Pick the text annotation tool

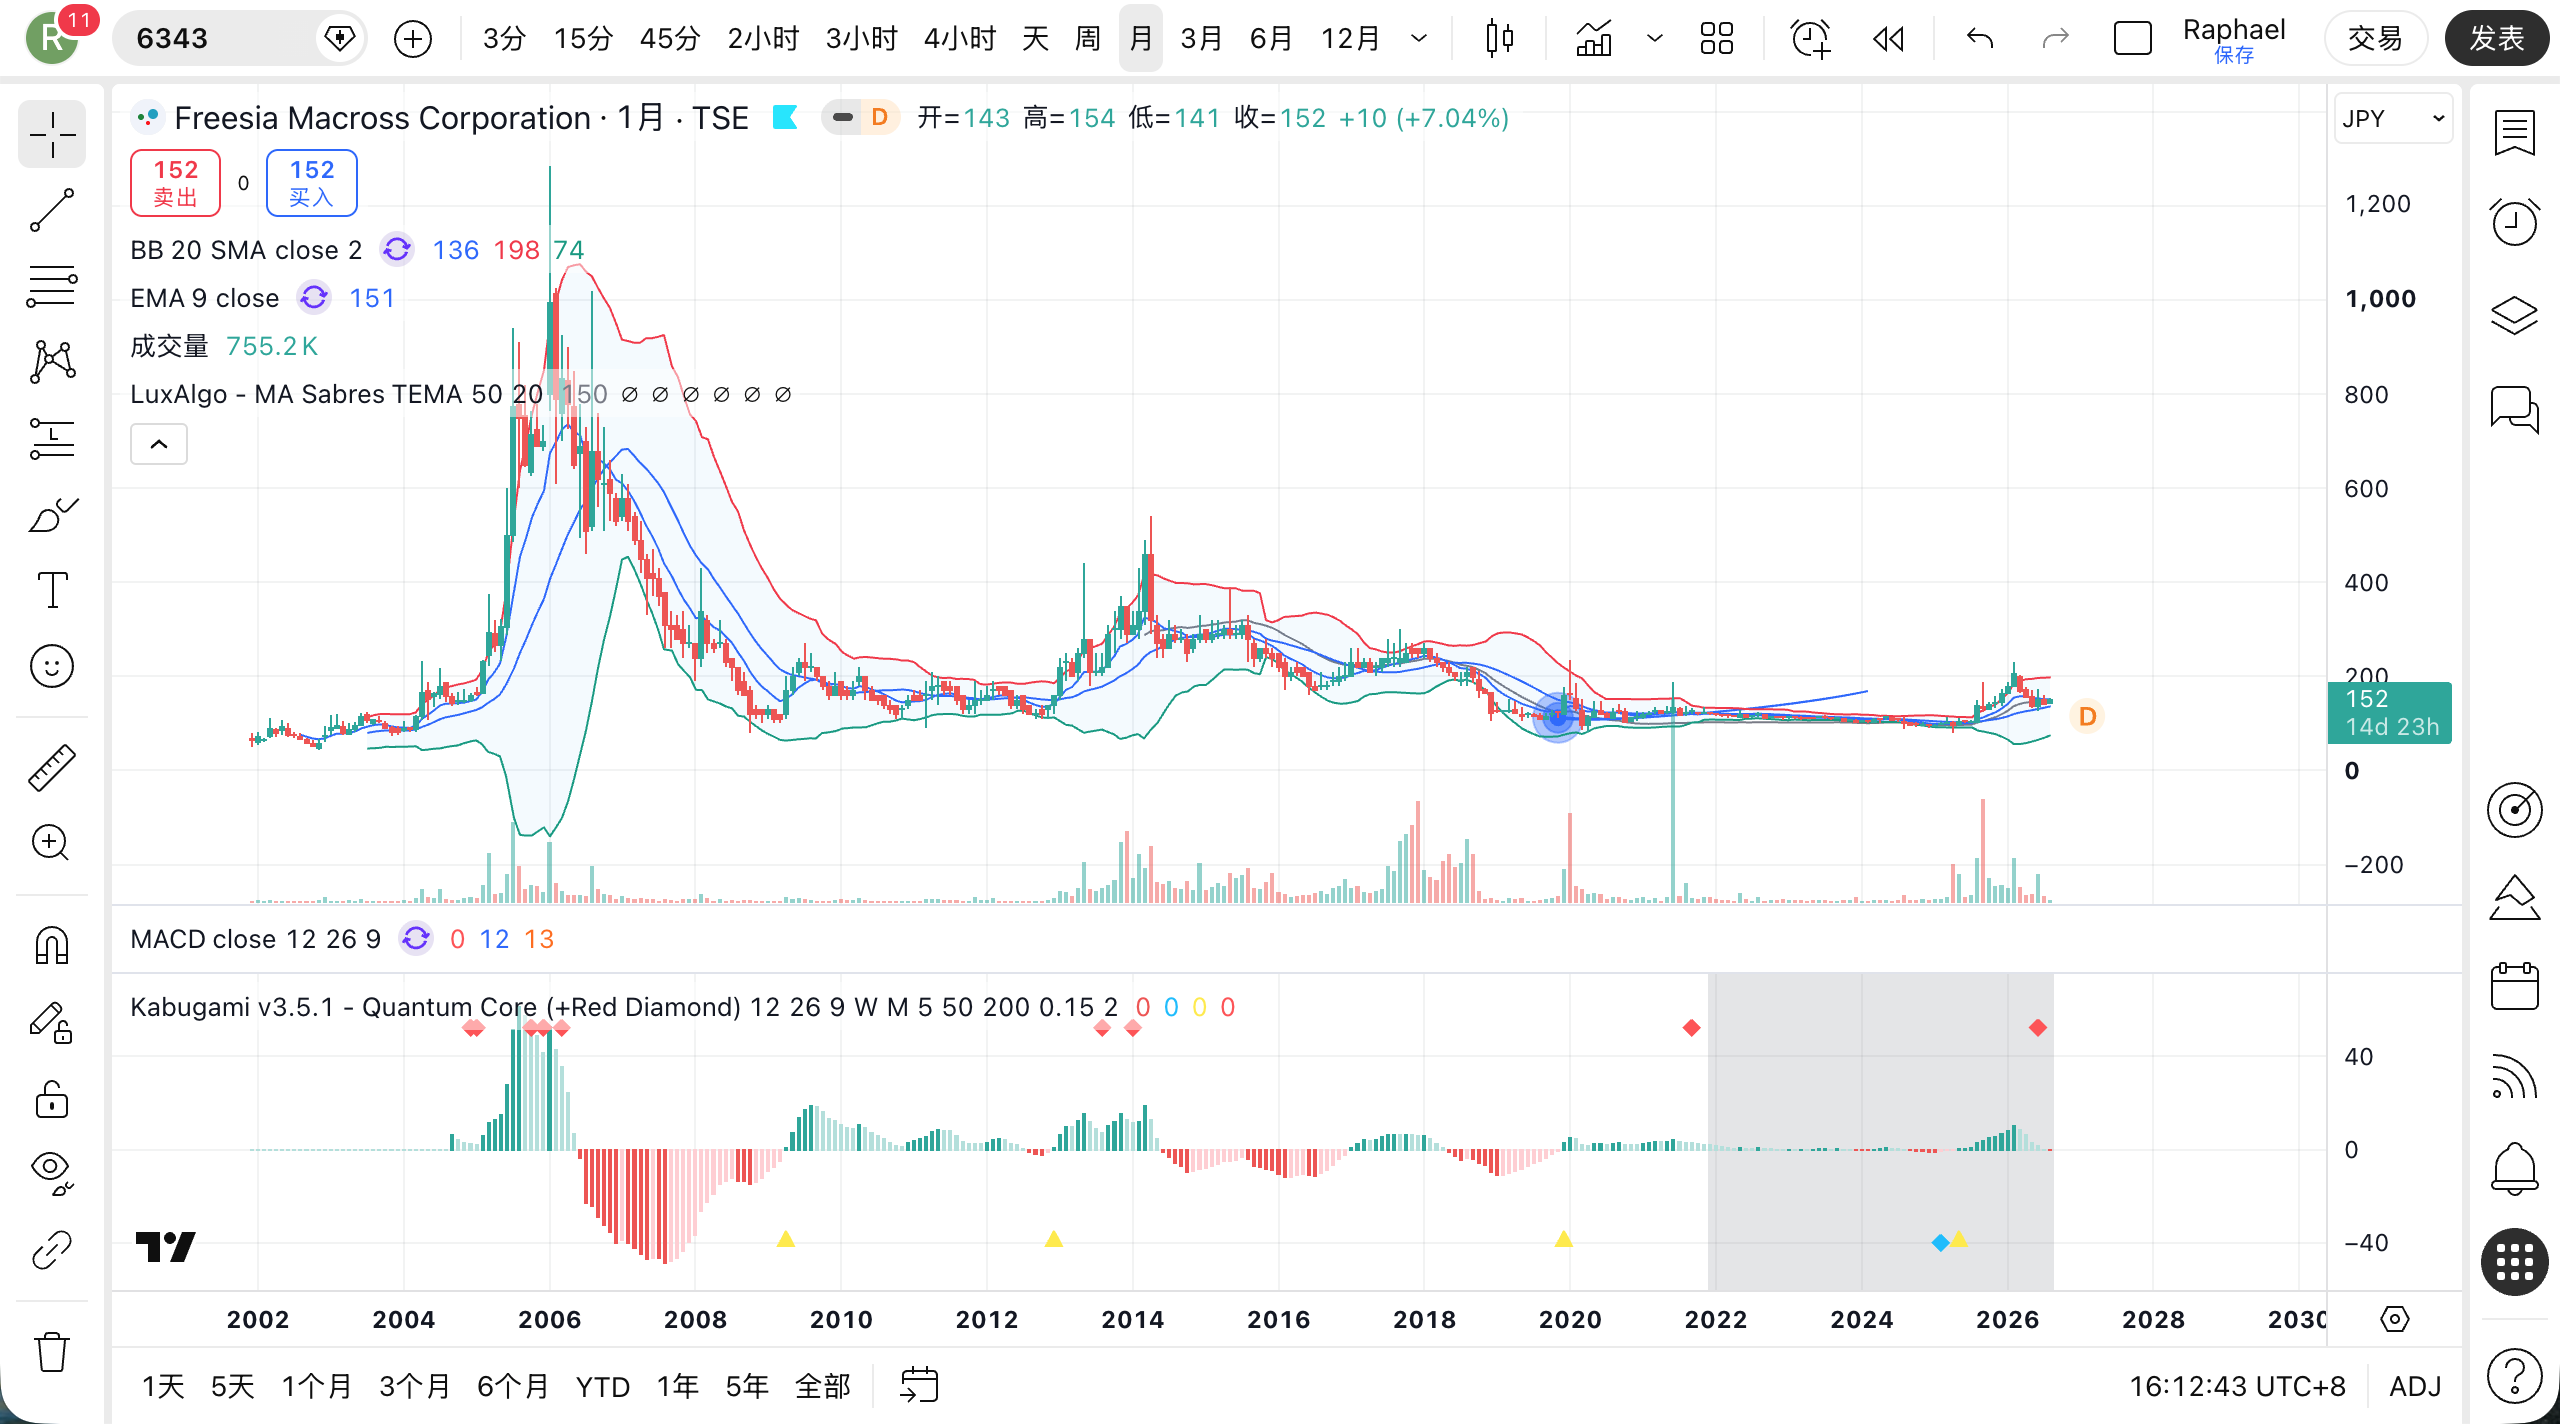click(x=52, y=590)
